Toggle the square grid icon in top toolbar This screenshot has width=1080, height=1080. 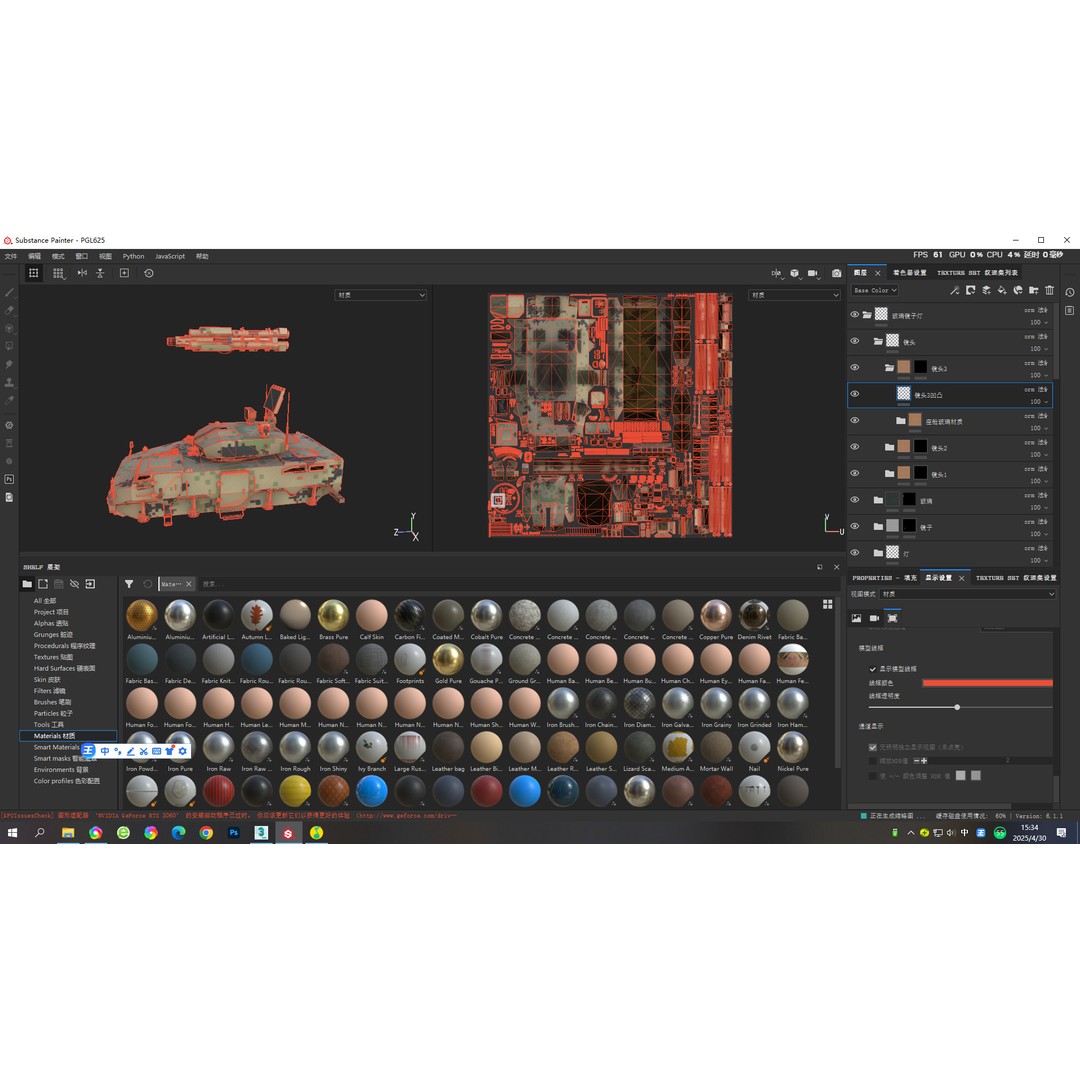[33, 273]
